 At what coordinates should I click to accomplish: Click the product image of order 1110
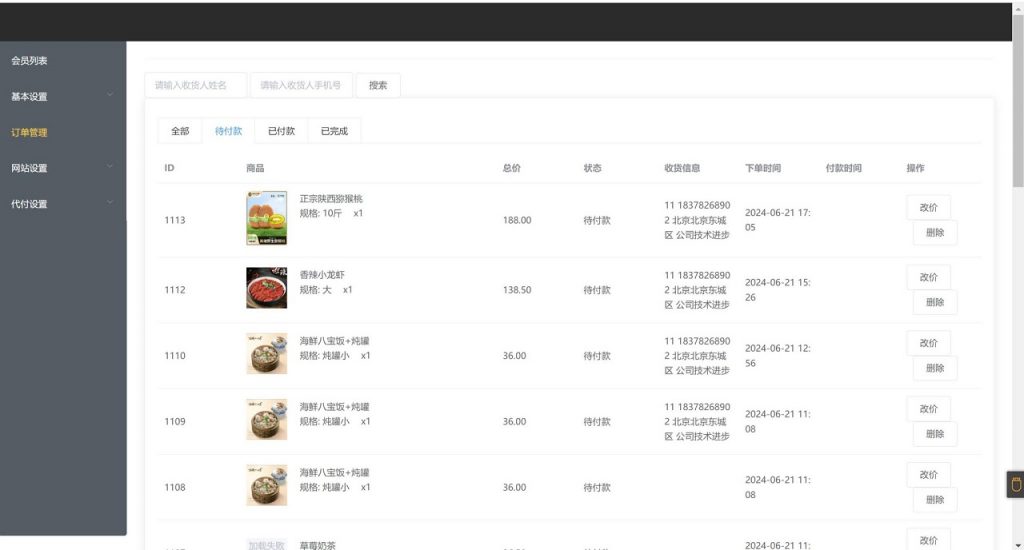tap(266, 354)
